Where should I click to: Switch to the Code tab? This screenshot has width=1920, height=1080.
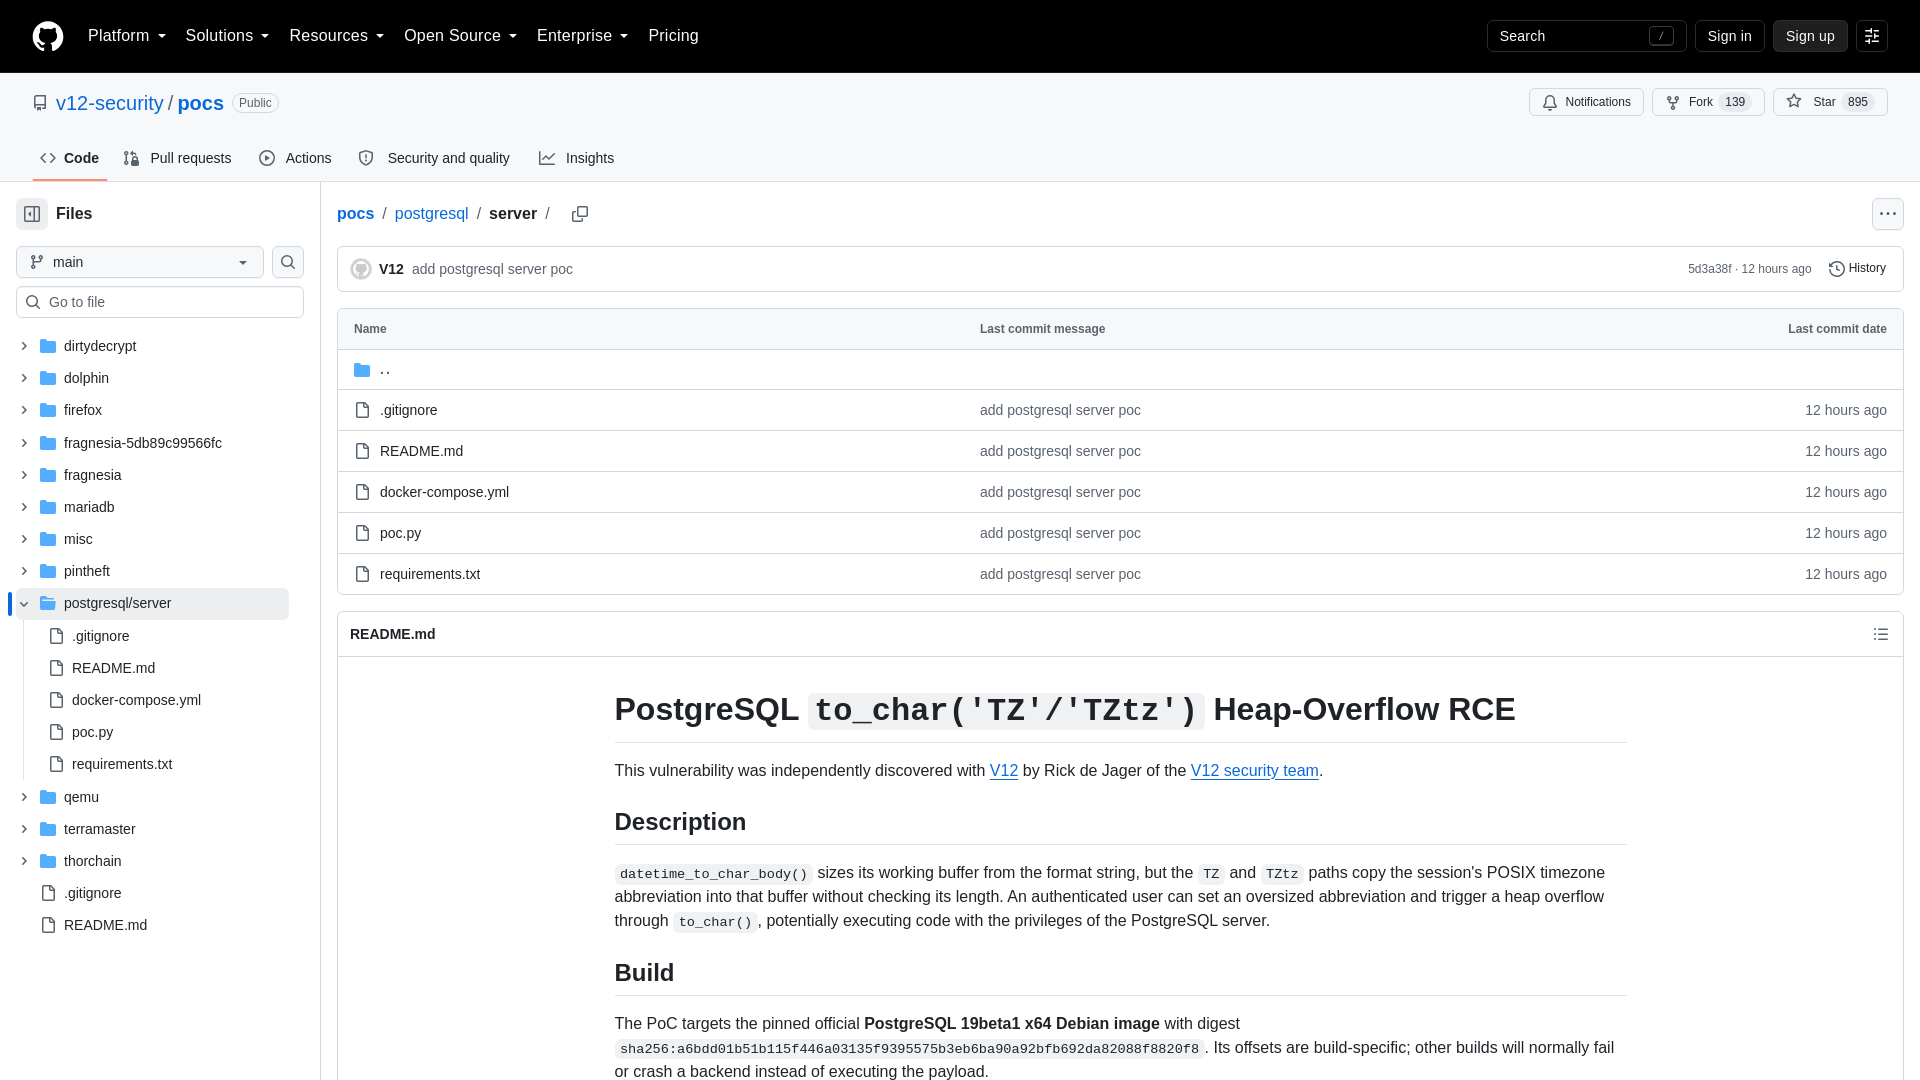click(x=70, y=158)
